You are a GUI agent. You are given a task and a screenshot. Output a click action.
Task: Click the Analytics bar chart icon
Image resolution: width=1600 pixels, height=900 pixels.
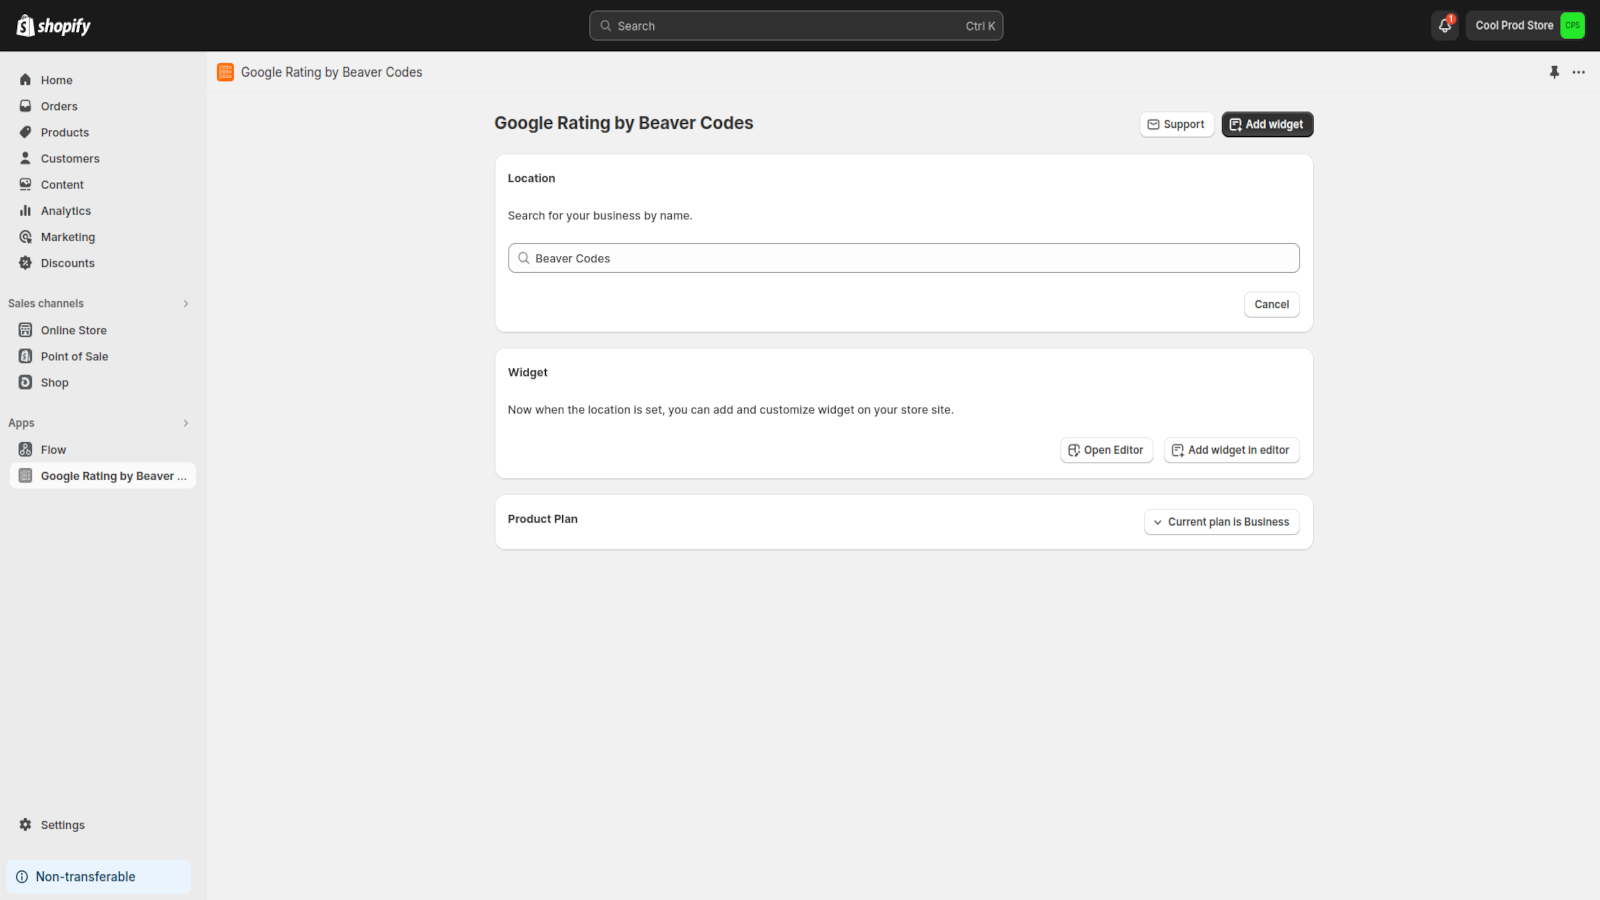(26, 211)
